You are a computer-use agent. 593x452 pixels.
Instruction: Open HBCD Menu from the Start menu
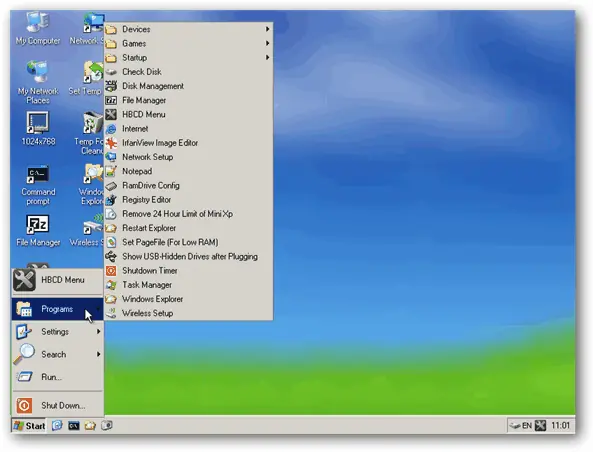click(x=57, y=280)
